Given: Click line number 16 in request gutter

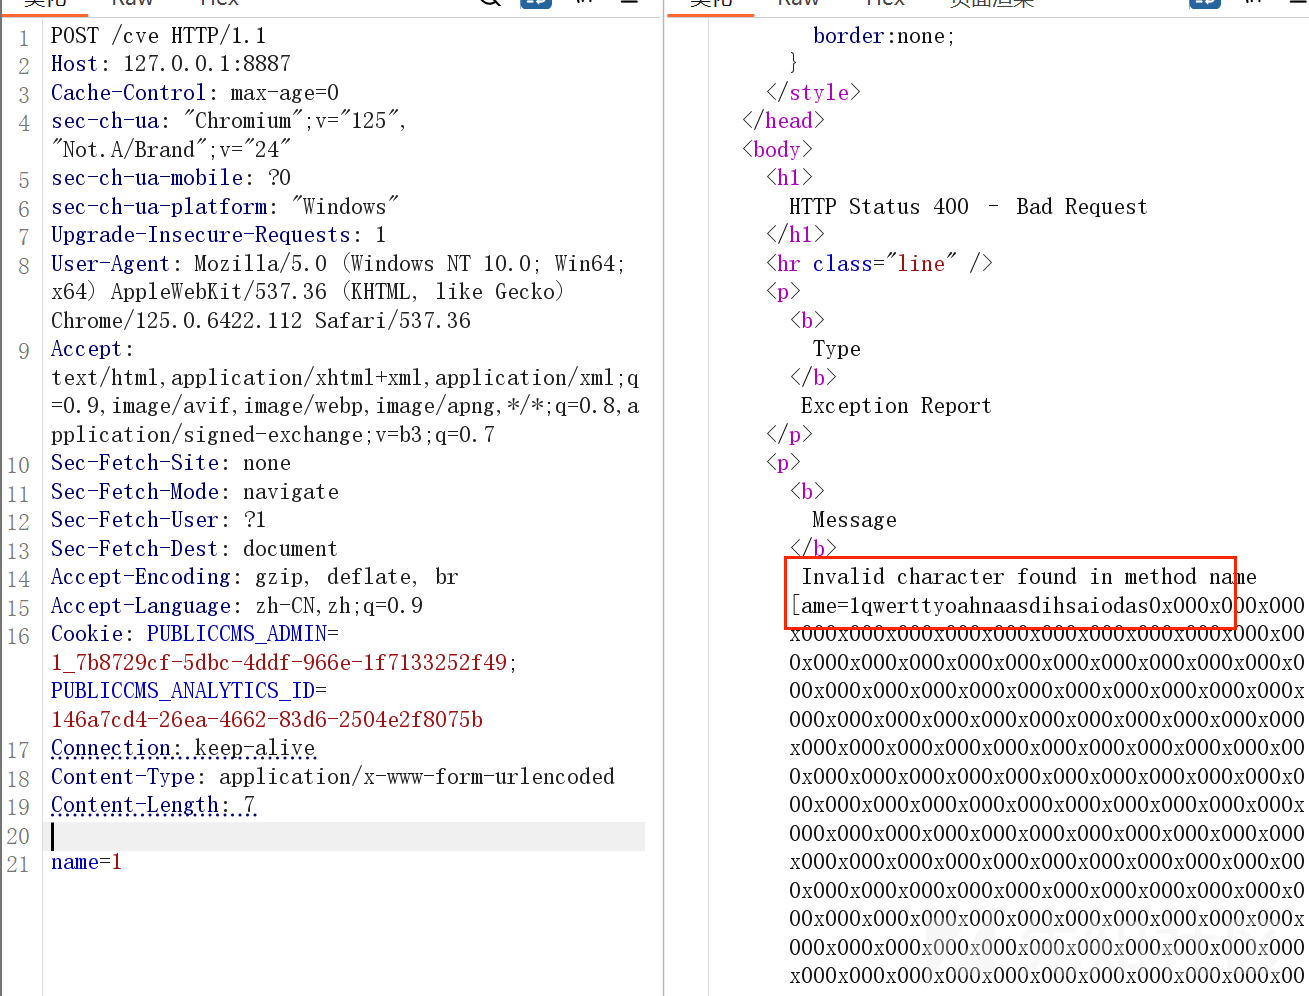Looking at the screenshot, I should pos(18,636).
